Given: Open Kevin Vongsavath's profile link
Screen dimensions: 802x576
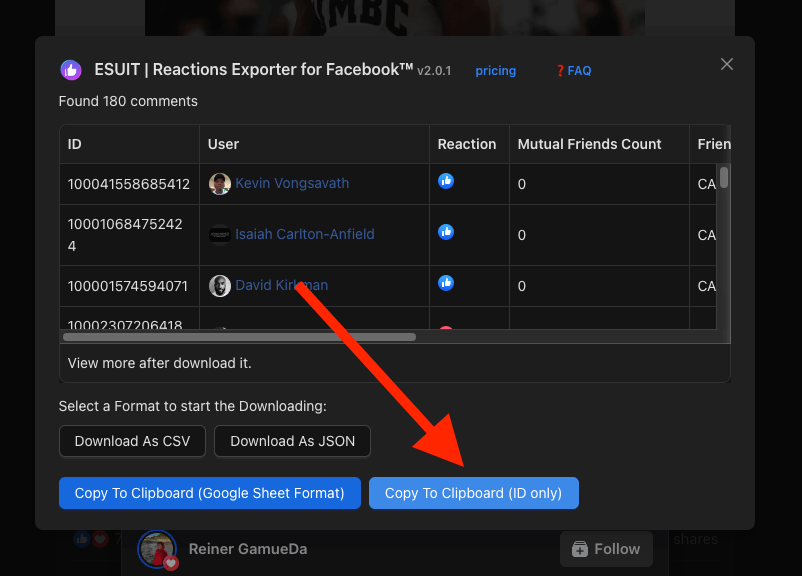Looking at the screenshot, I should coord(292,184).
